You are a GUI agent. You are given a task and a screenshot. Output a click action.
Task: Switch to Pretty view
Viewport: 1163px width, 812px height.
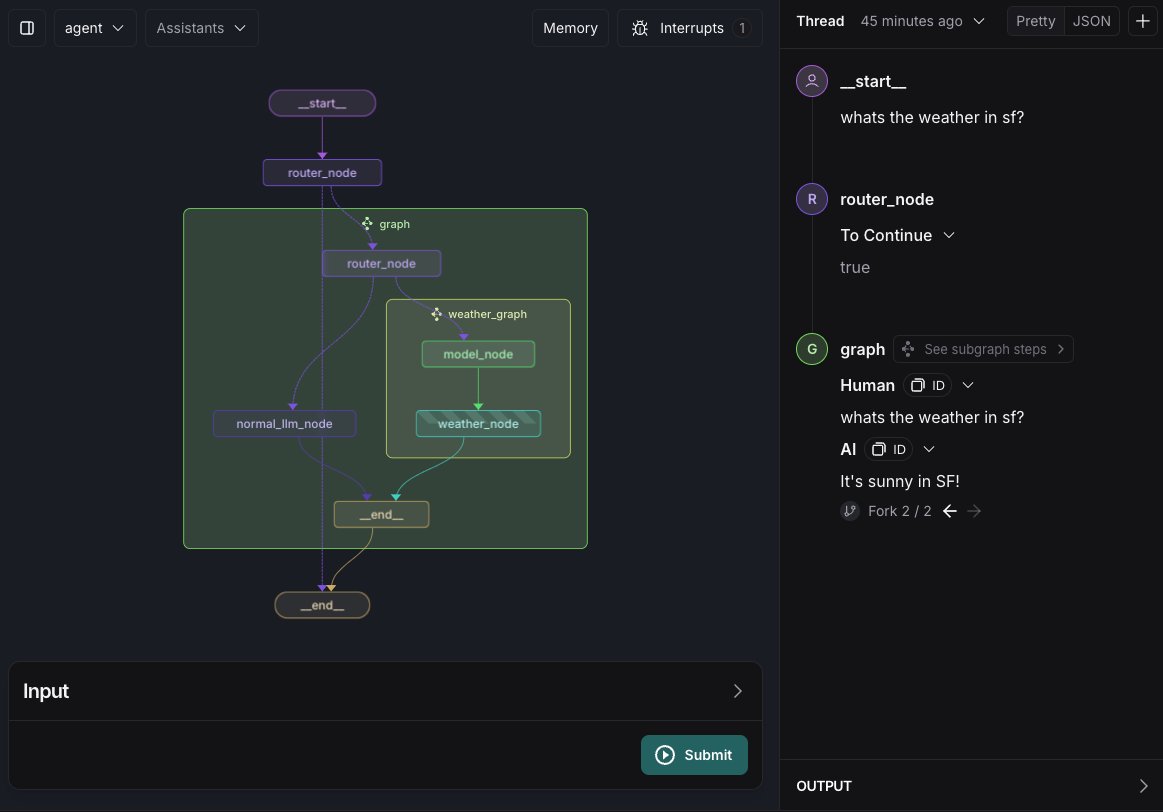coord(1035,21)
